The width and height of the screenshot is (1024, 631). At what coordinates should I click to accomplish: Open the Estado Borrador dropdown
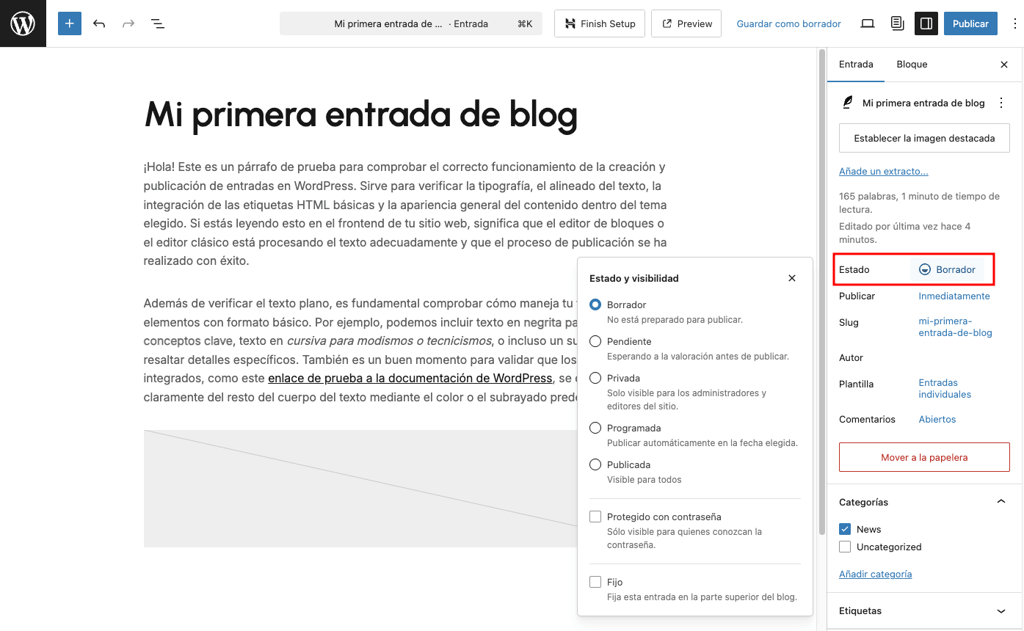[947, 269]
